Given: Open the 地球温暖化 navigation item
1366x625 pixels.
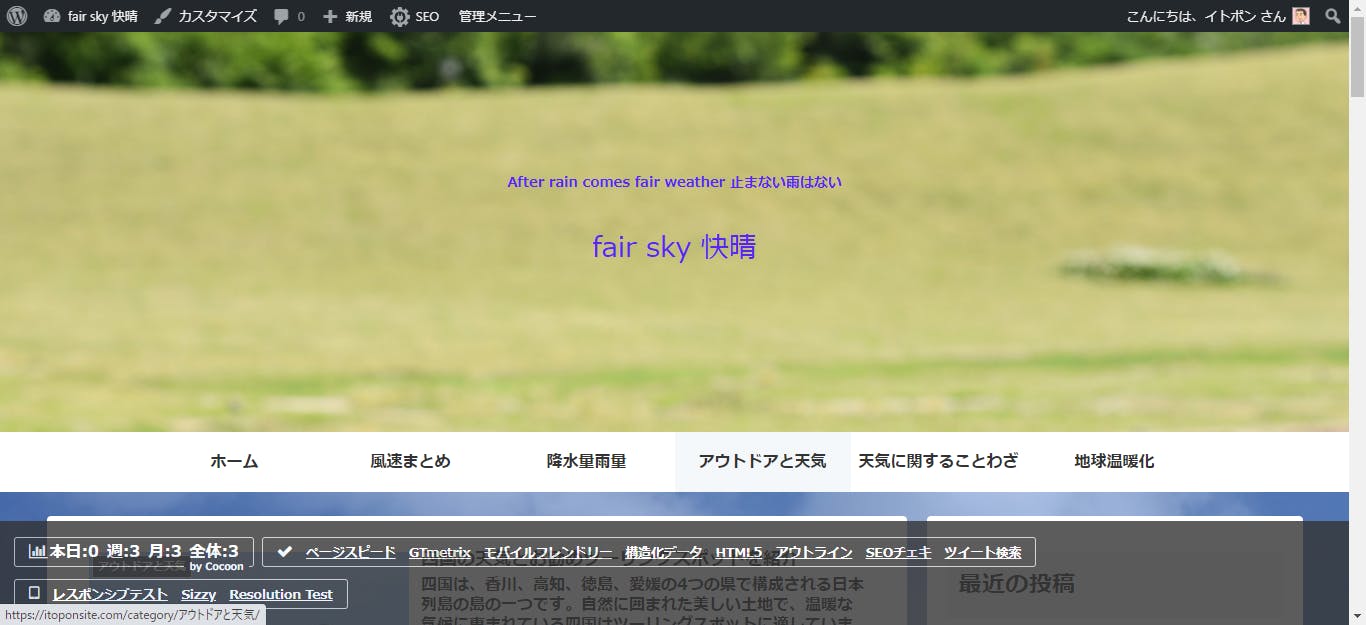Looking at the screenshot, I should [1114, 461].
